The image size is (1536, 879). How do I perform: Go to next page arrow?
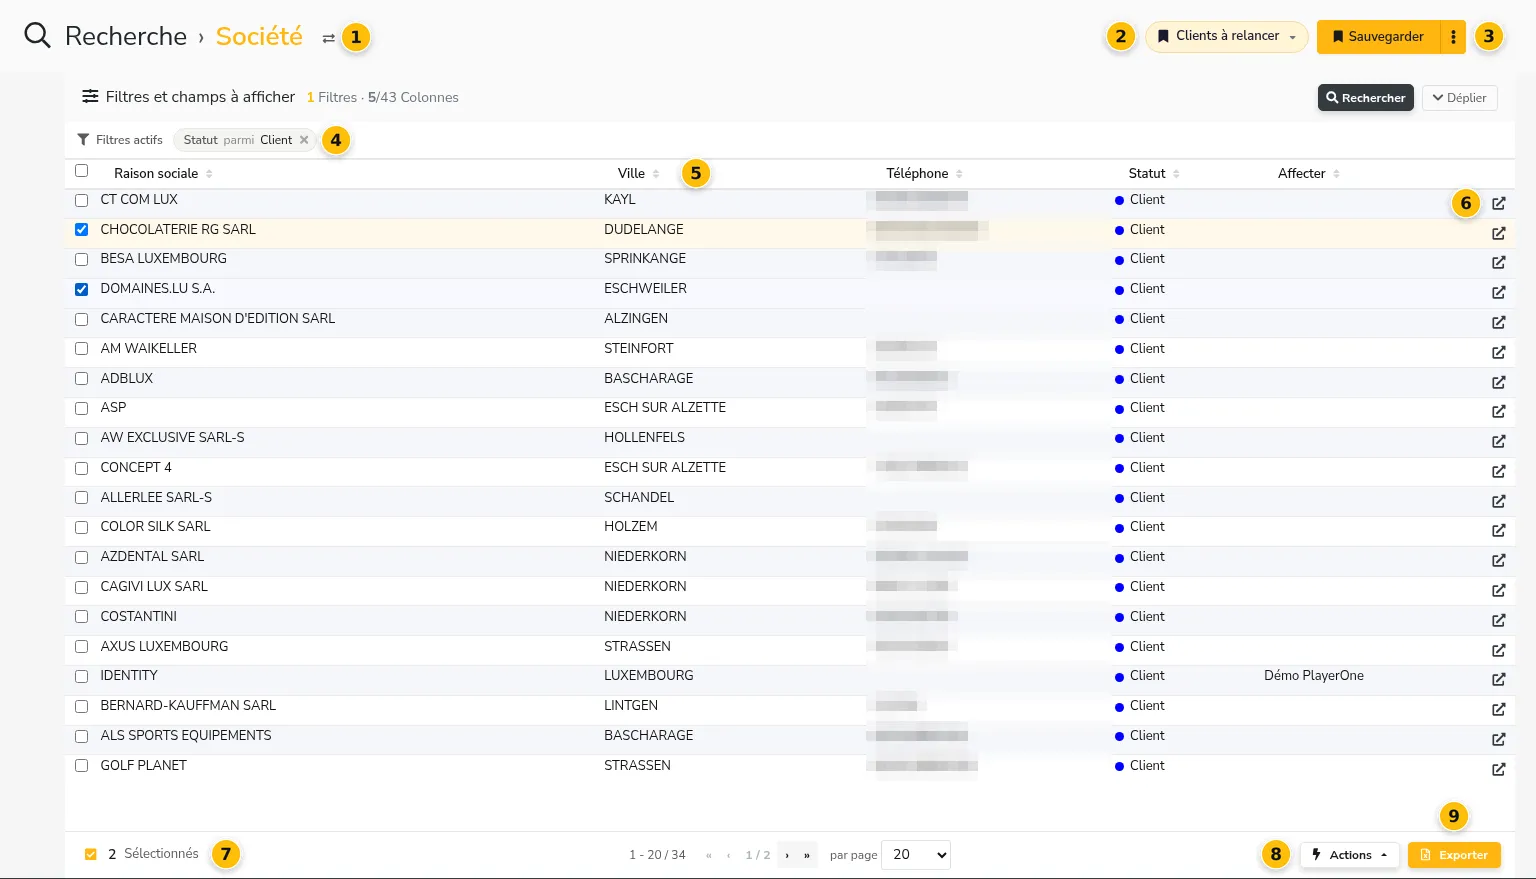(787, 855)
